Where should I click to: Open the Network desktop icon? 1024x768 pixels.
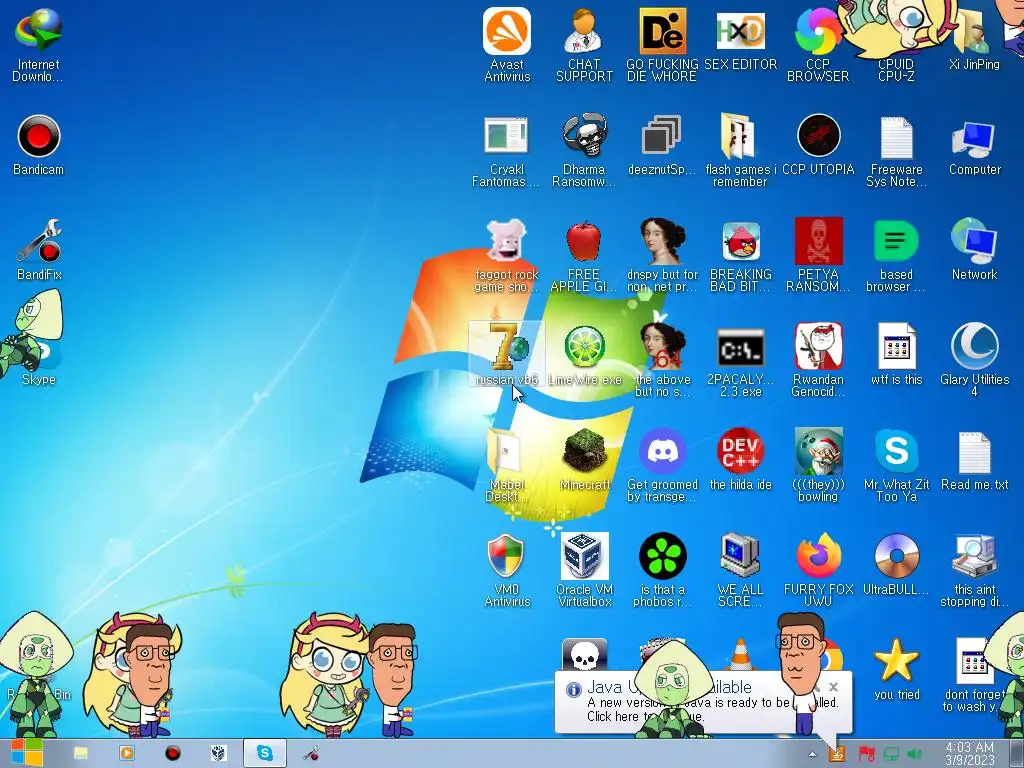974,249
